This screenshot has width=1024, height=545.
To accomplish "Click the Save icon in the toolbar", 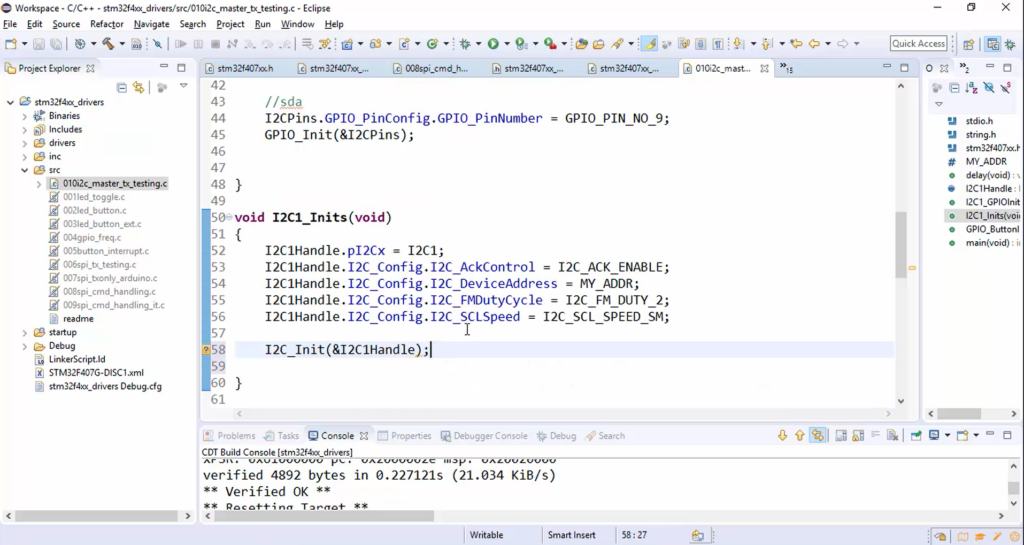I will click(x=39, y=44).
